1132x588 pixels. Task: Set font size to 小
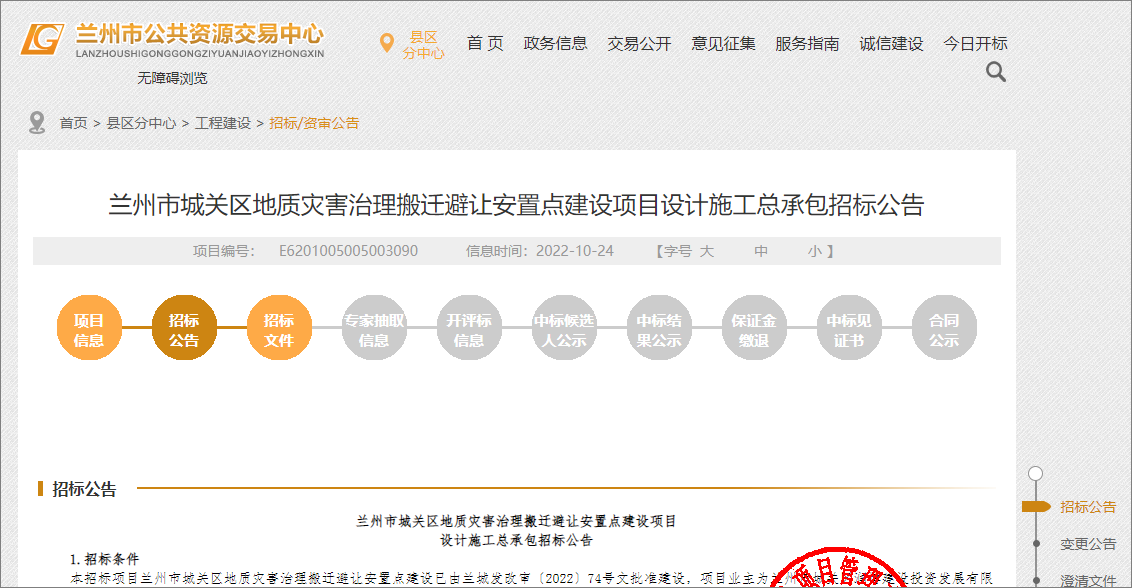pos(814,251)
